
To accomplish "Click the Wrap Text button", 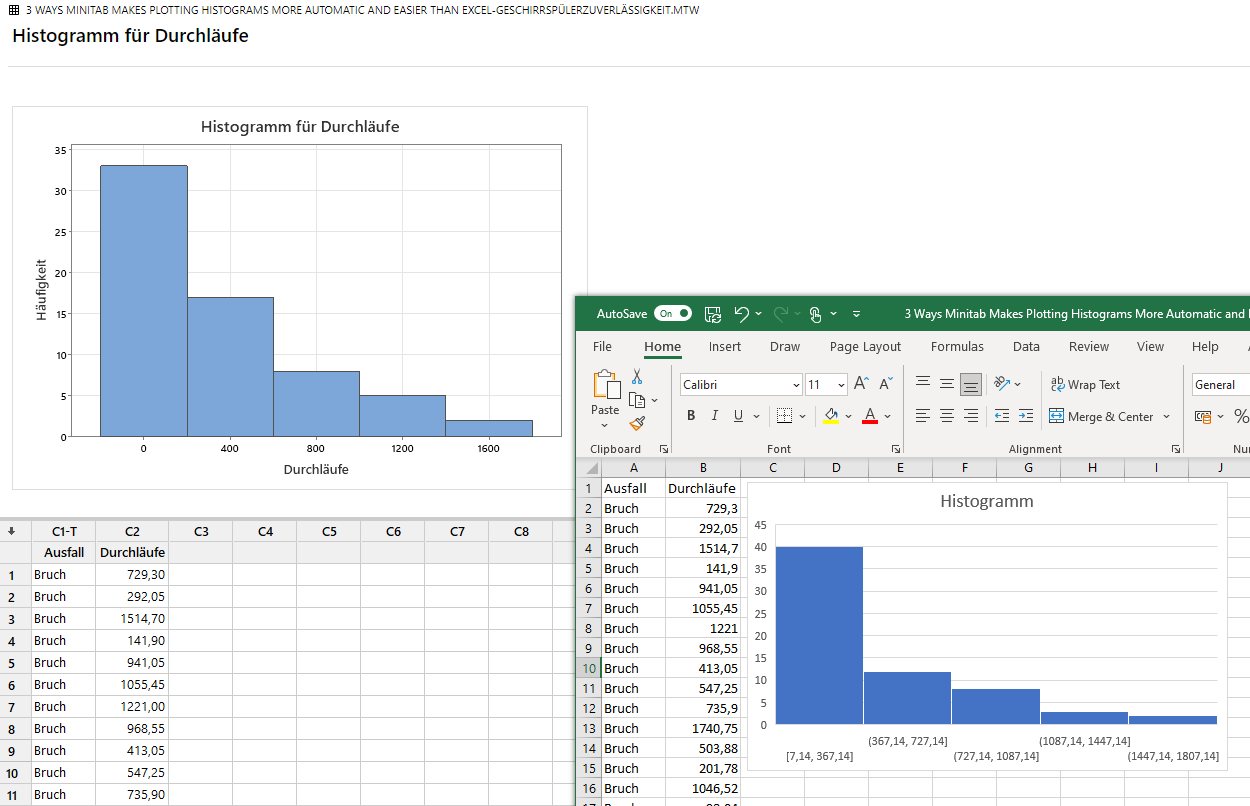I will [x=1085, y=385].
